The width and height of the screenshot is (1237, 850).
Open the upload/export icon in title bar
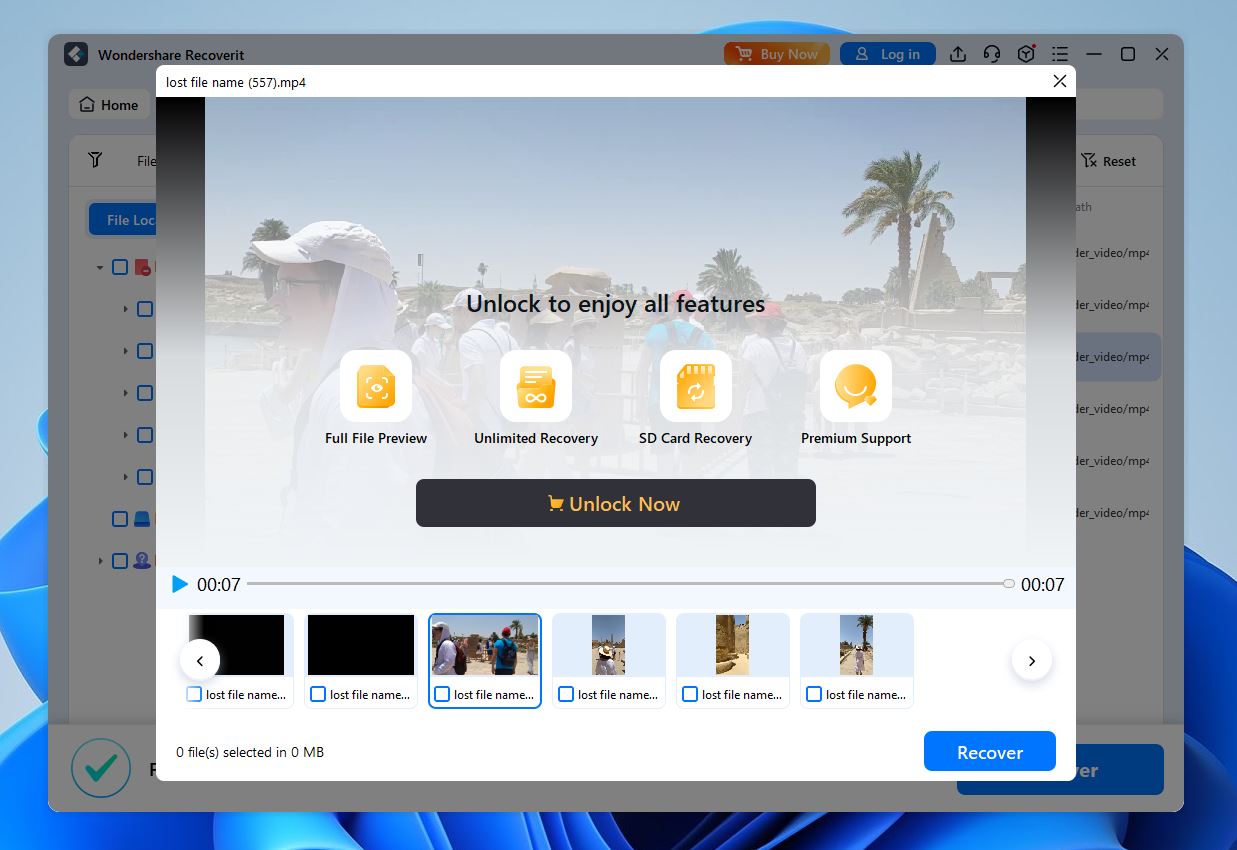coord(958,54)
